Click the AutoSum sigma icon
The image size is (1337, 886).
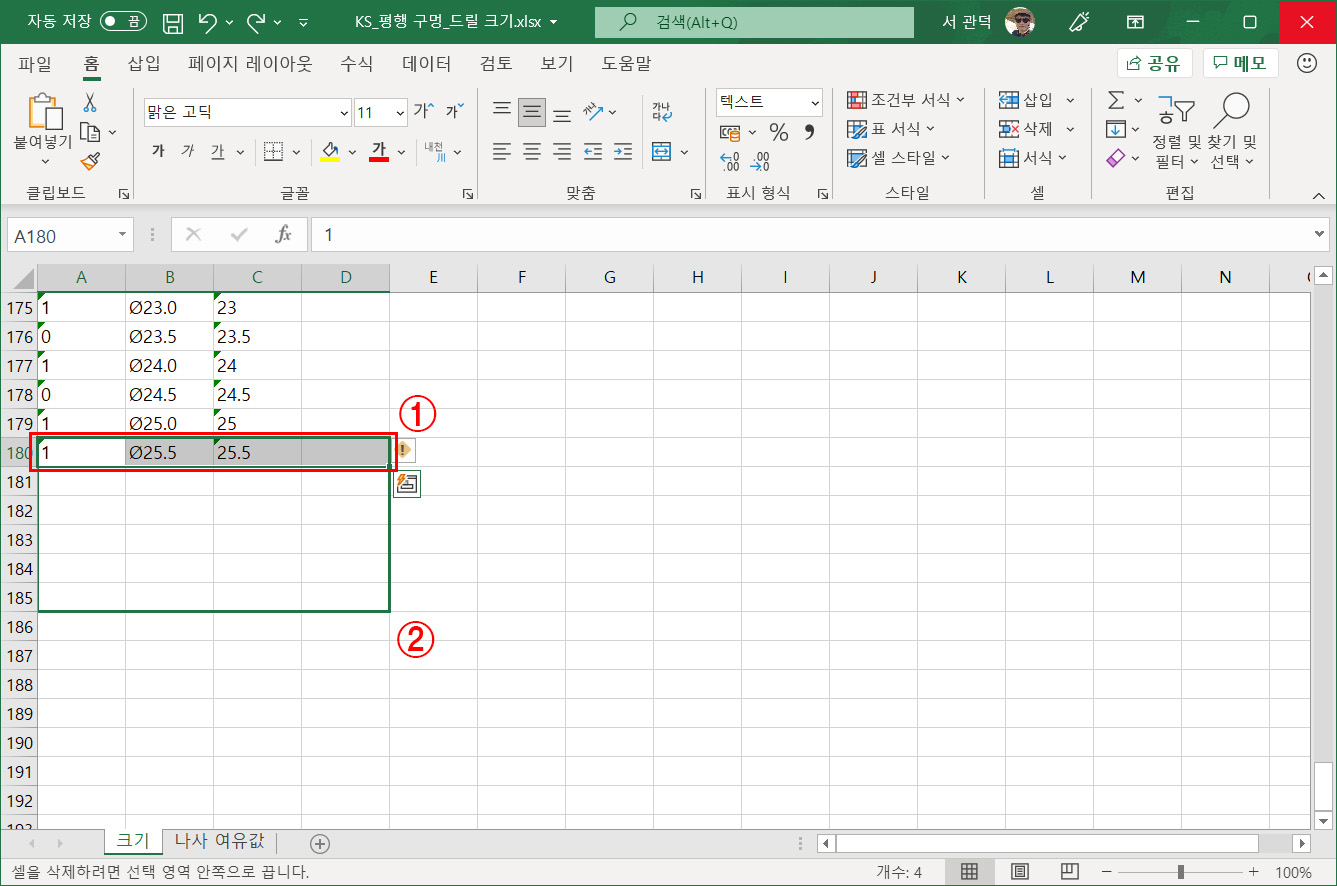1118,99
